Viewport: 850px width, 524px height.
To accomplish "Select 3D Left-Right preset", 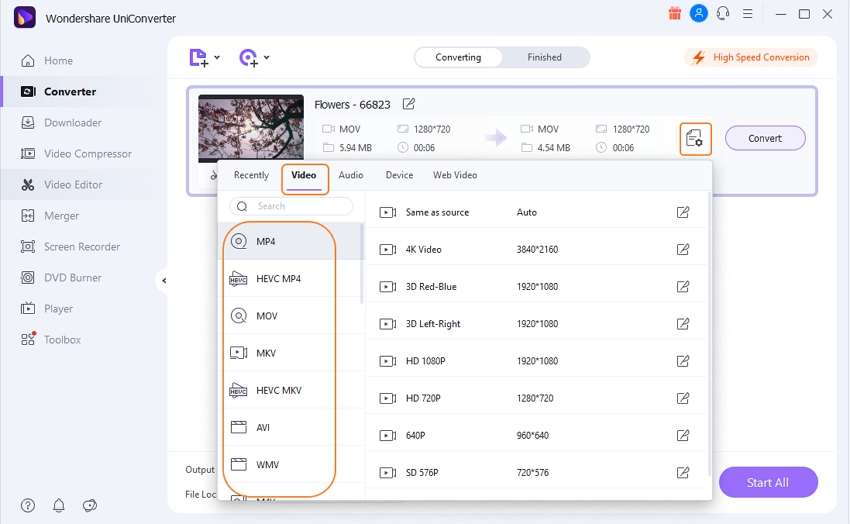I will (537, 324).
